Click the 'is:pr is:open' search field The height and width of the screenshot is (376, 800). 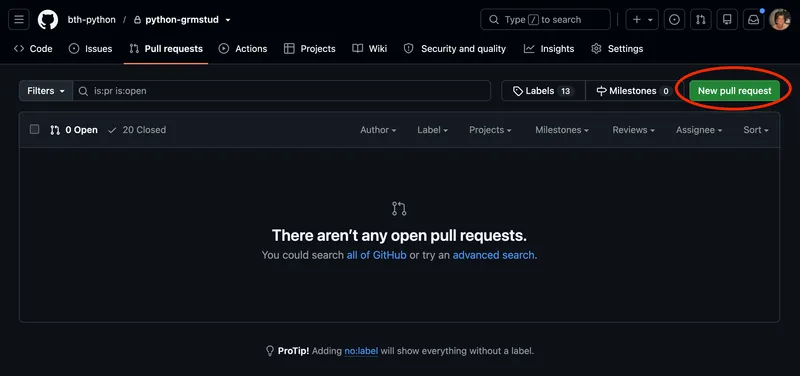(282, 91)
